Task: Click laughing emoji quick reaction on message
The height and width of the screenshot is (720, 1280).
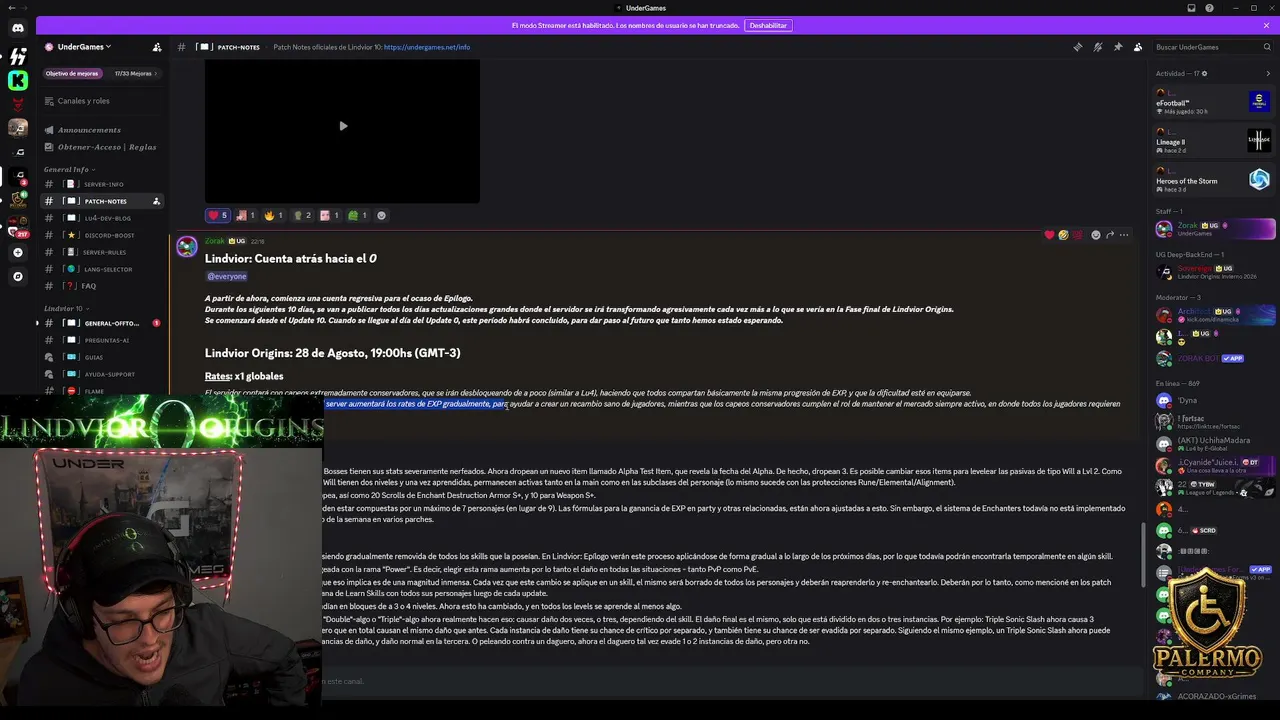Action: (1063, 235)
